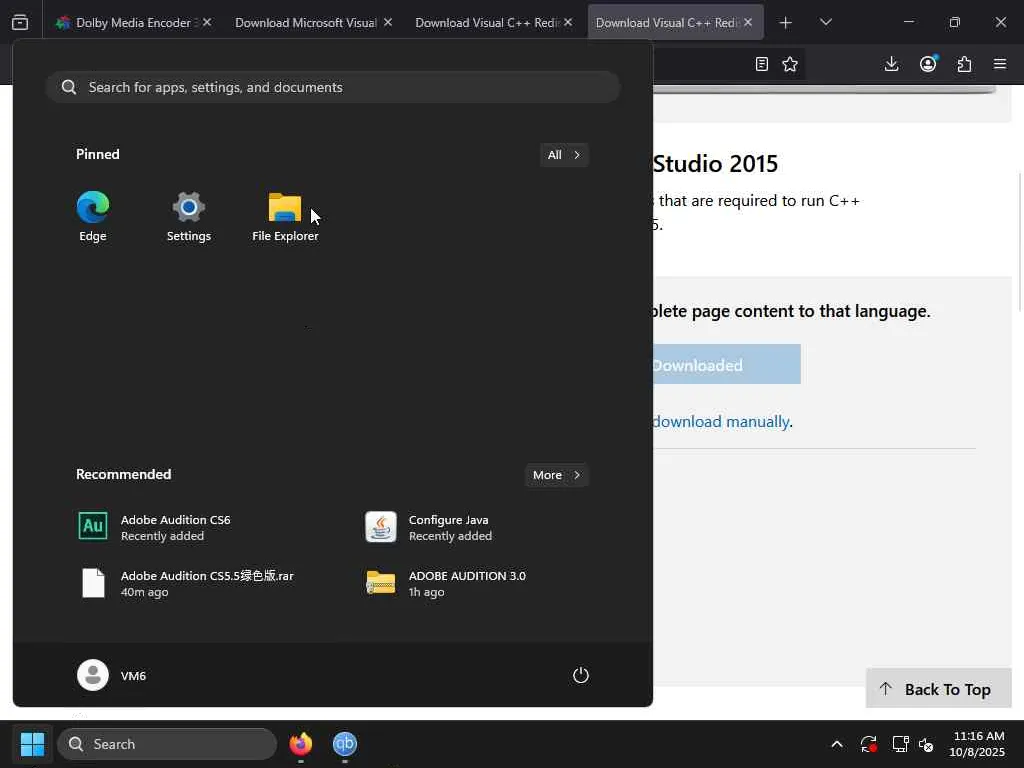This screenshot has height=768, width=1024.
Task: Click the page vertical scrollbar
Action: 1019,242
